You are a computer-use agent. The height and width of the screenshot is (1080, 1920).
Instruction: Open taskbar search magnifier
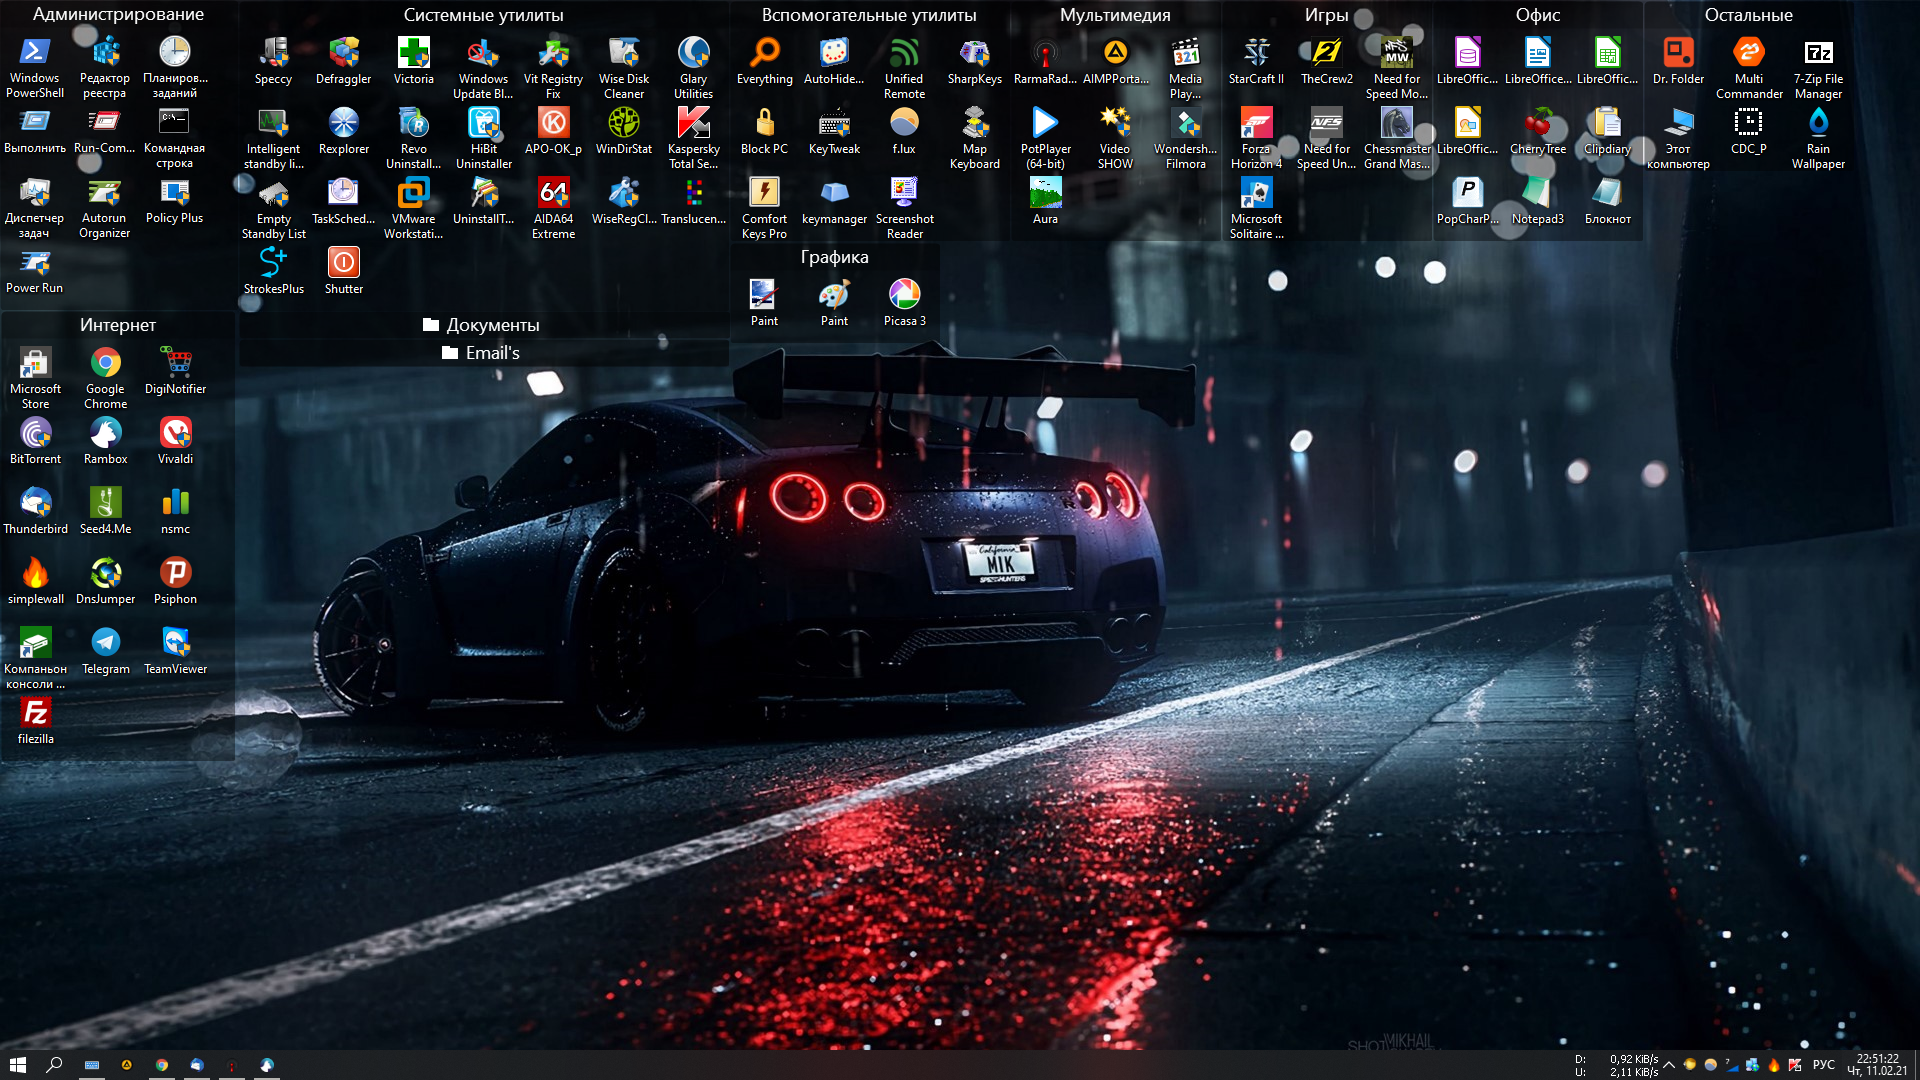coord(54,1065)
